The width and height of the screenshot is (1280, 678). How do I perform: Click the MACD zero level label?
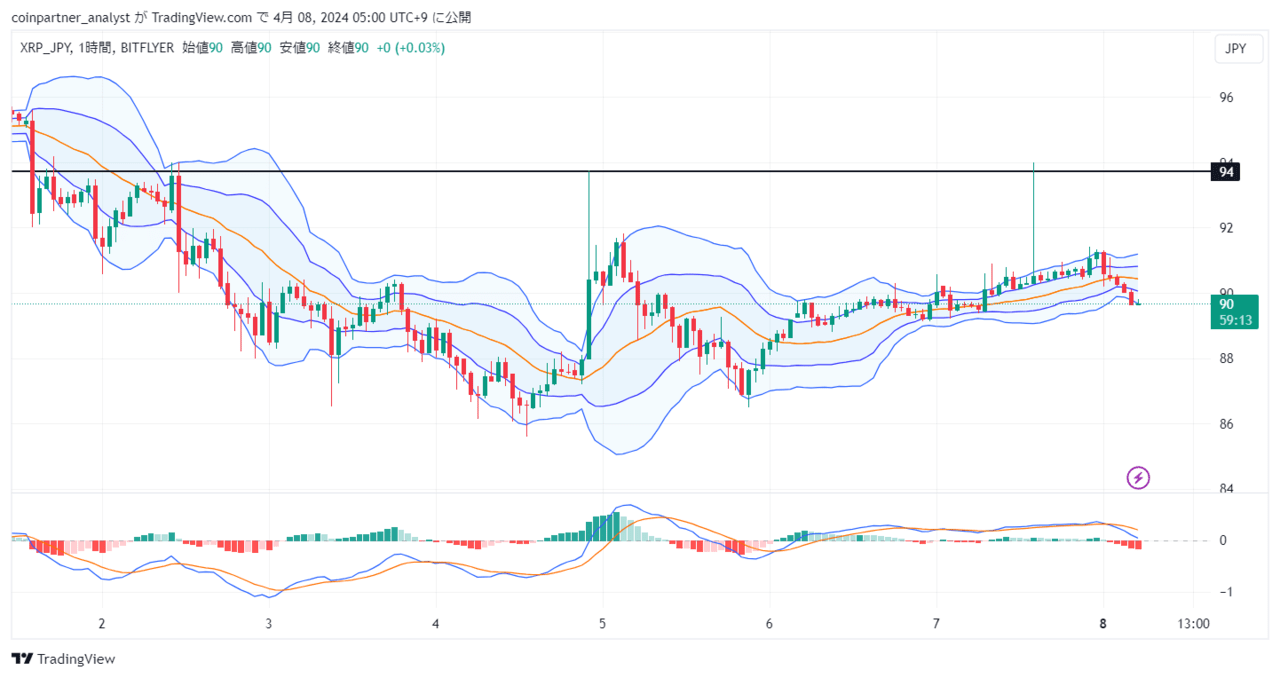click(1222, 540)
